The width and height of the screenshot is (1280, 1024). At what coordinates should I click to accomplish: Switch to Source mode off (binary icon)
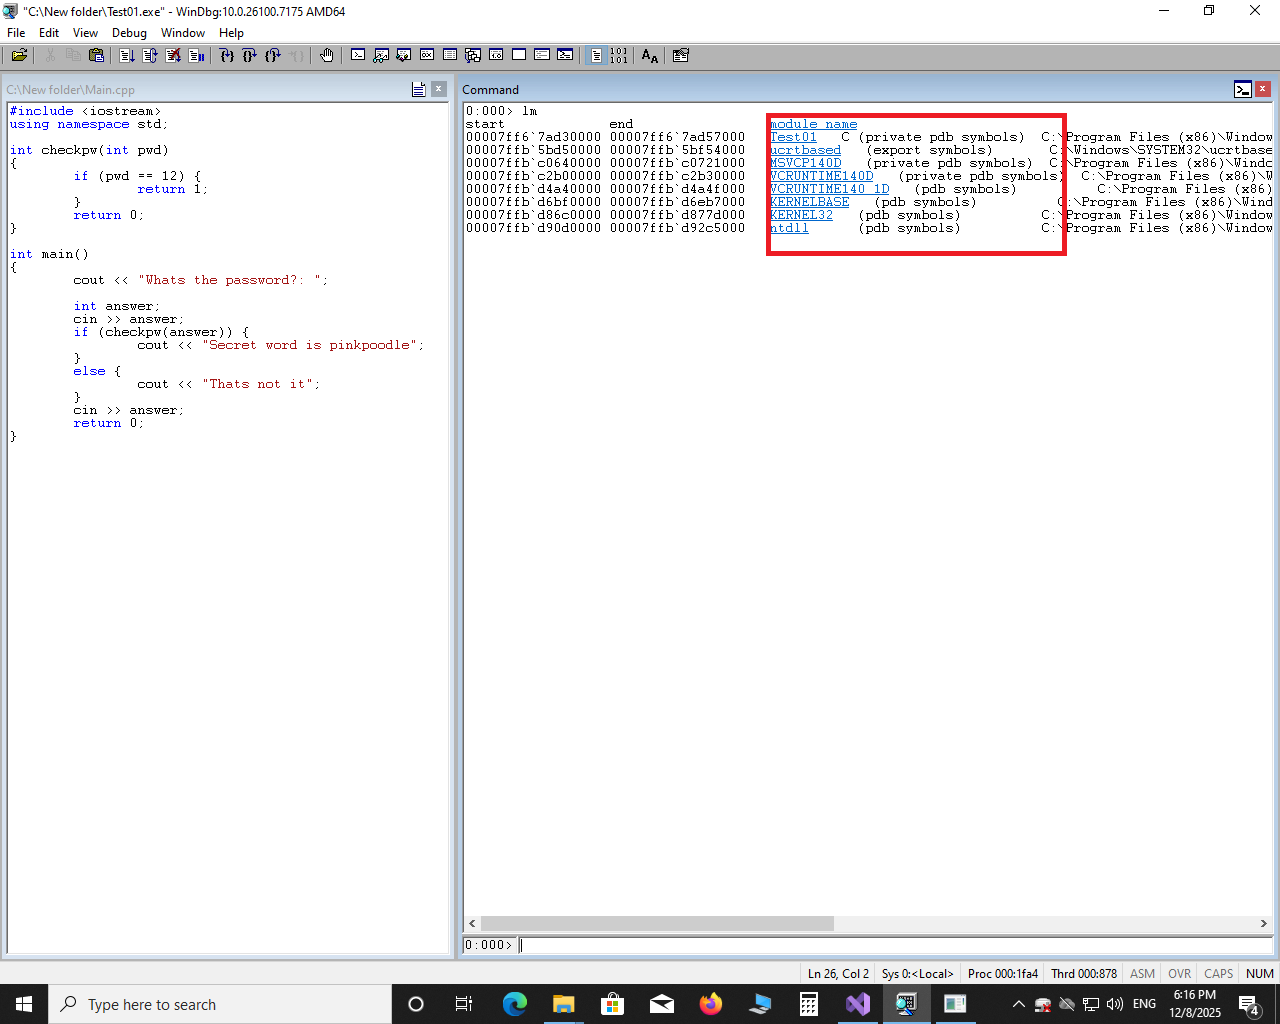[x=619, y=56]
